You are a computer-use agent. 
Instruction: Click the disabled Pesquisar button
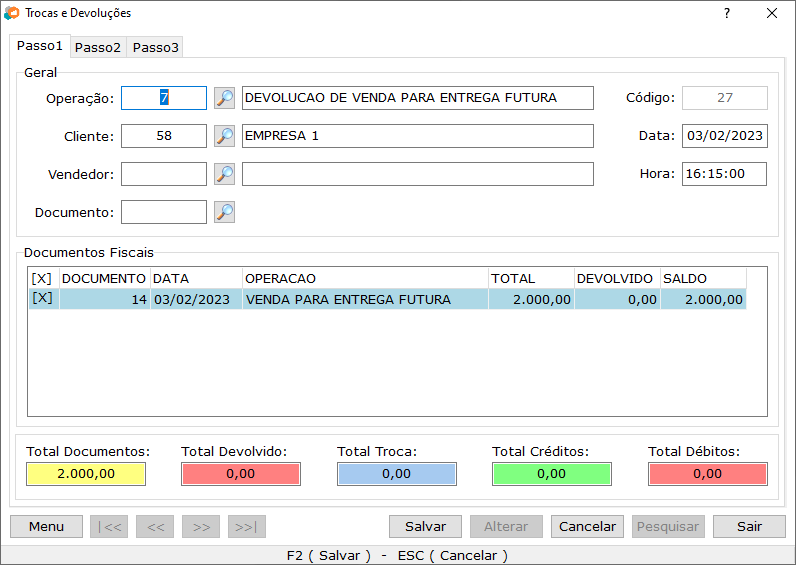668,526
